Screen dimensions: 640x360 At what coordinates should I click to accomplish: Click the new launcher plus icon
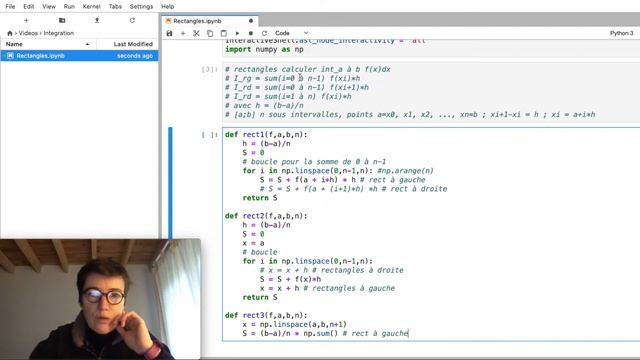26,20
